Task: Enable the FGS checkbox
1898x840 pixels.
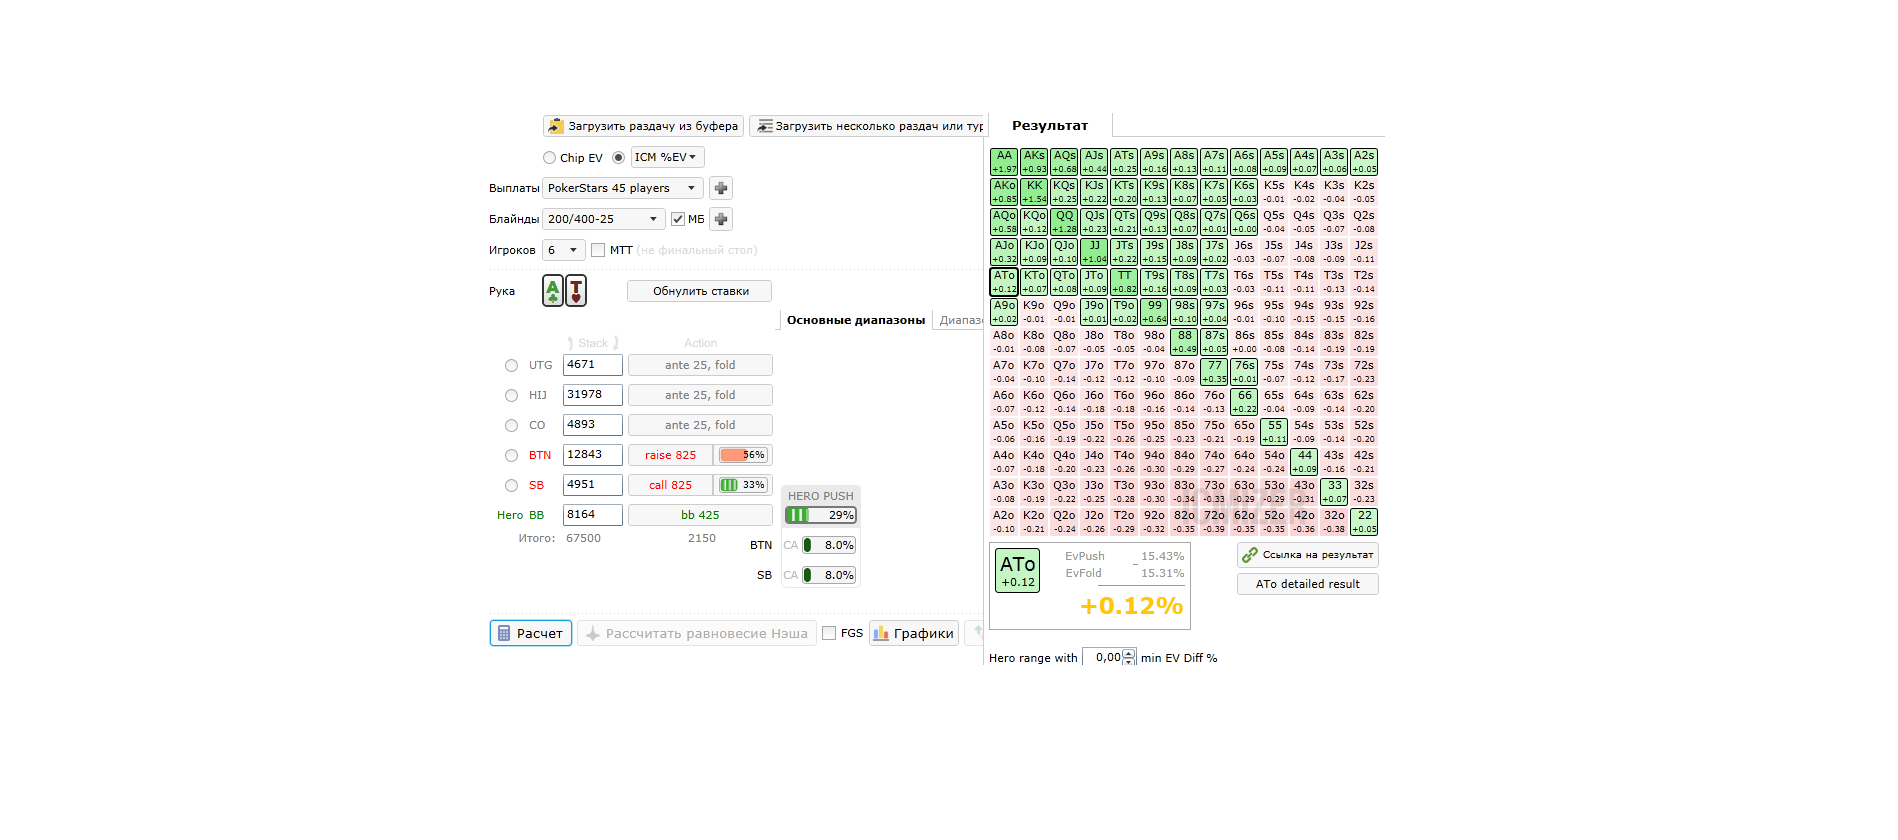Action: [829, 633]
